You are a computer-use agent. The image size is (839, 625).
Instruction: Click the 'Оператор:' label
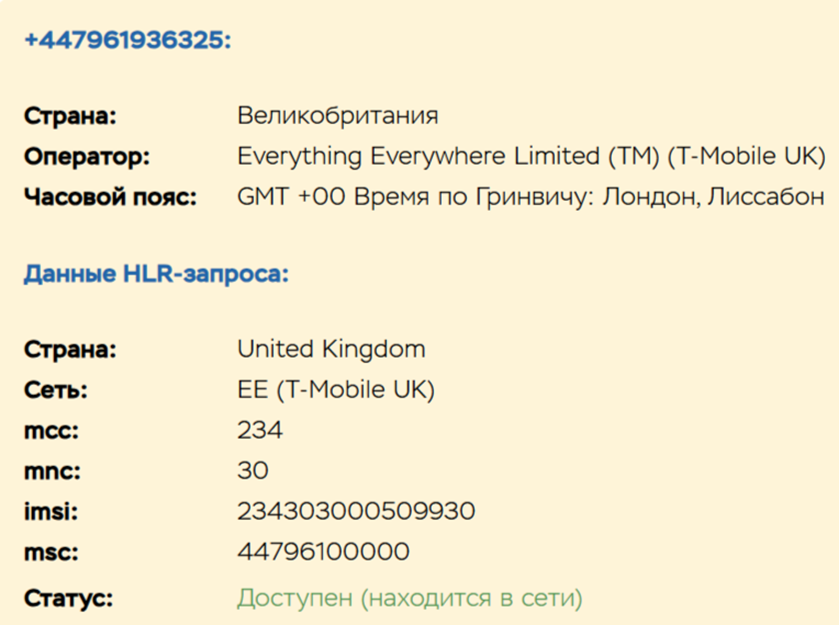86,157
